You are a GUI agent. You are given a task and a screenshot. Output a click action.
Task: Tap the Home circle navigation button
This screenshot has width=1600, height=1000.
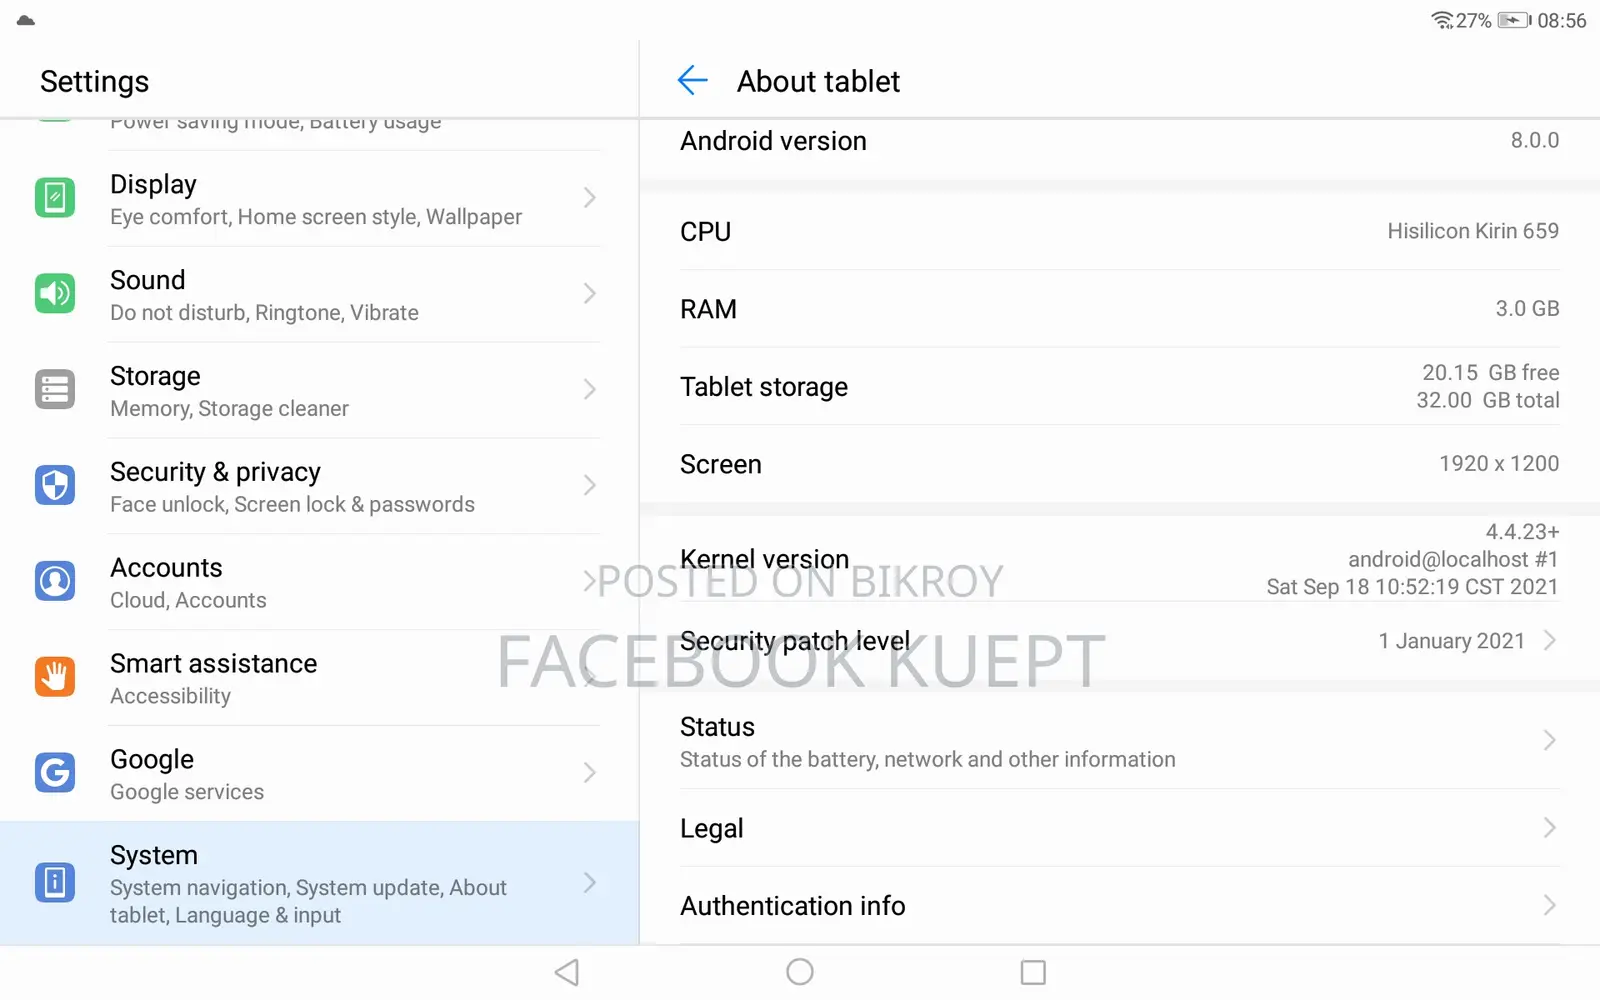(800, 972)
